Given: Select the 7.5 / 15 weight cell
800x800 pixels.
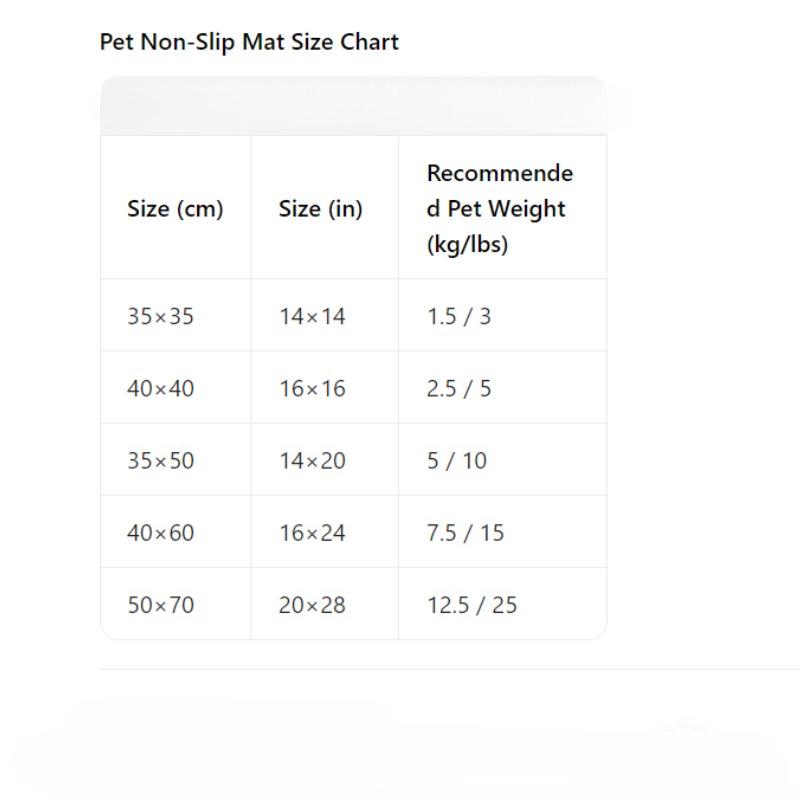Looking at the screenshot, I should pyautogui.click(x=503, y=532).
